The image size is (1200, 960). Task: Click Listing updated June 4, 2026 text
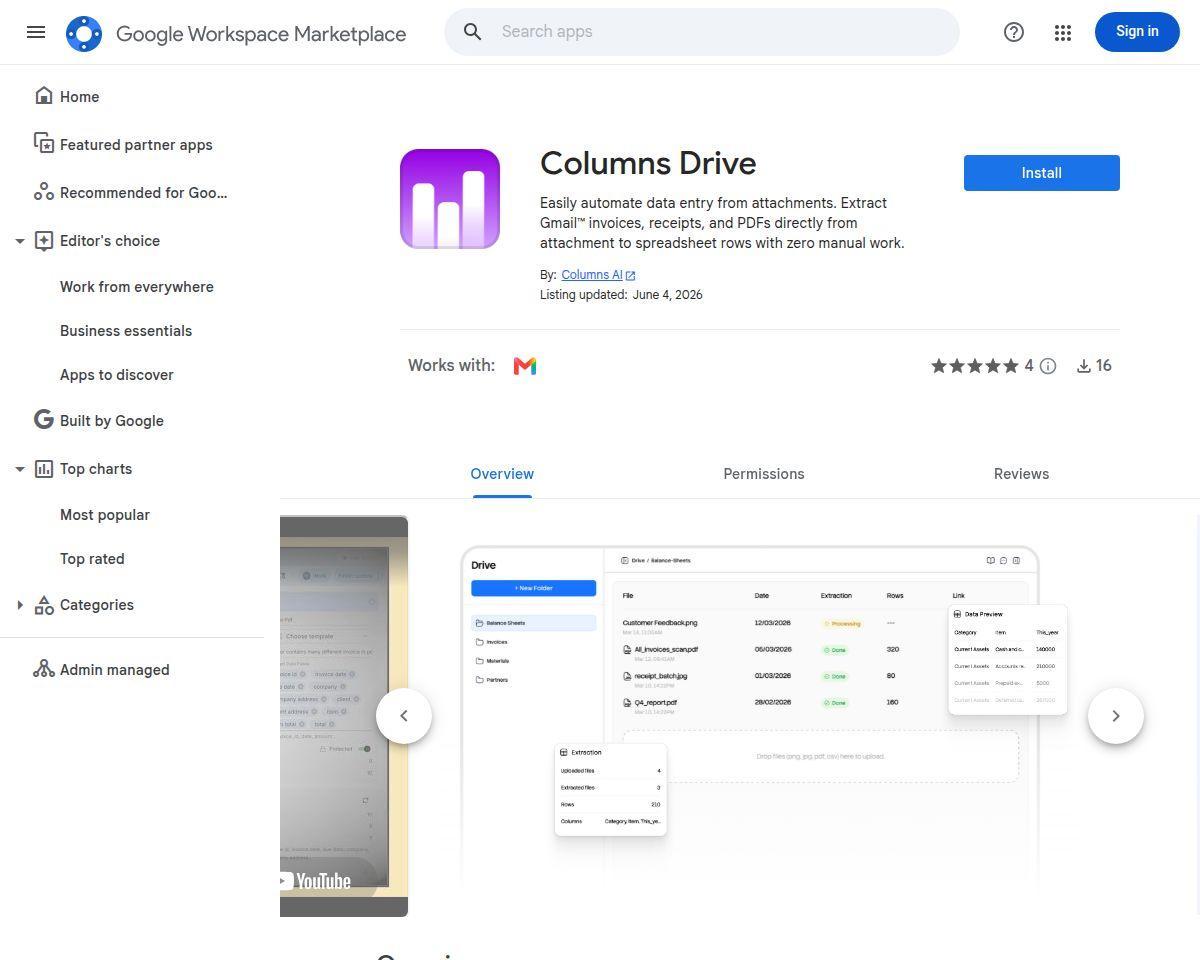621,295
